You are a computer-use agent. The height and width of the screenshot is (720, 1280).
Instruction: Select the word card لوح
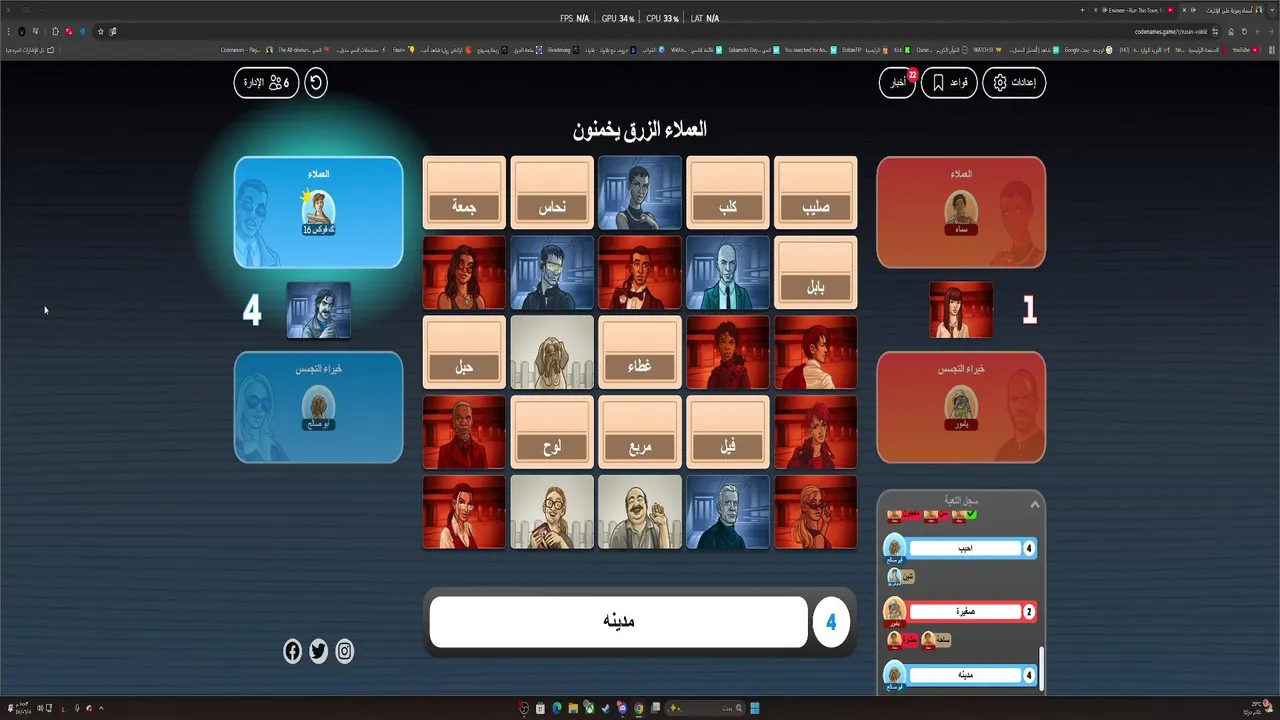pyautogui.click(x=552, y=432)
